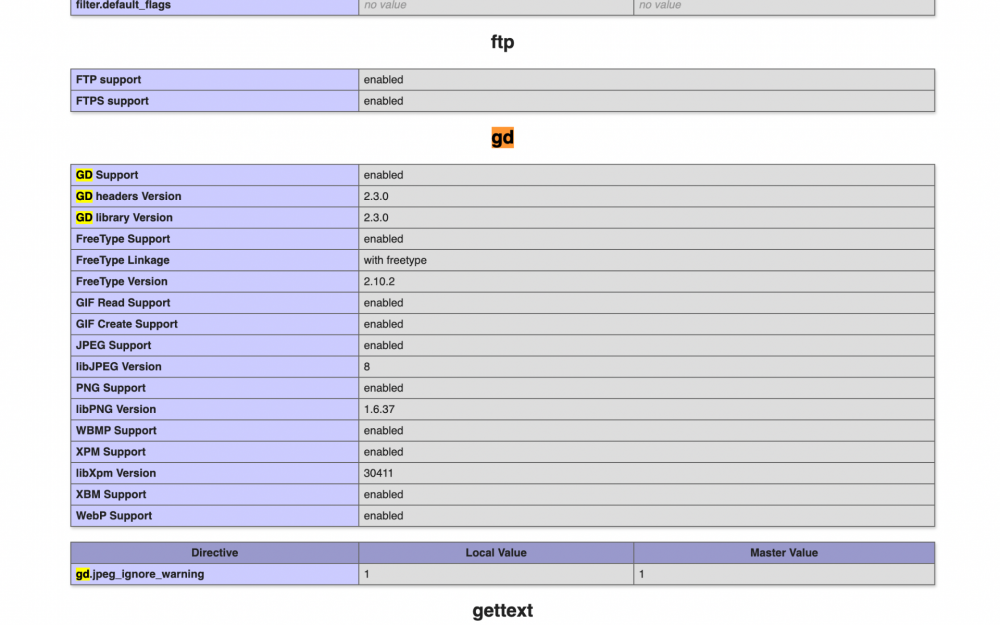Click the master value '1' for gd.jpeg_ignore_warning

point(642,574)
